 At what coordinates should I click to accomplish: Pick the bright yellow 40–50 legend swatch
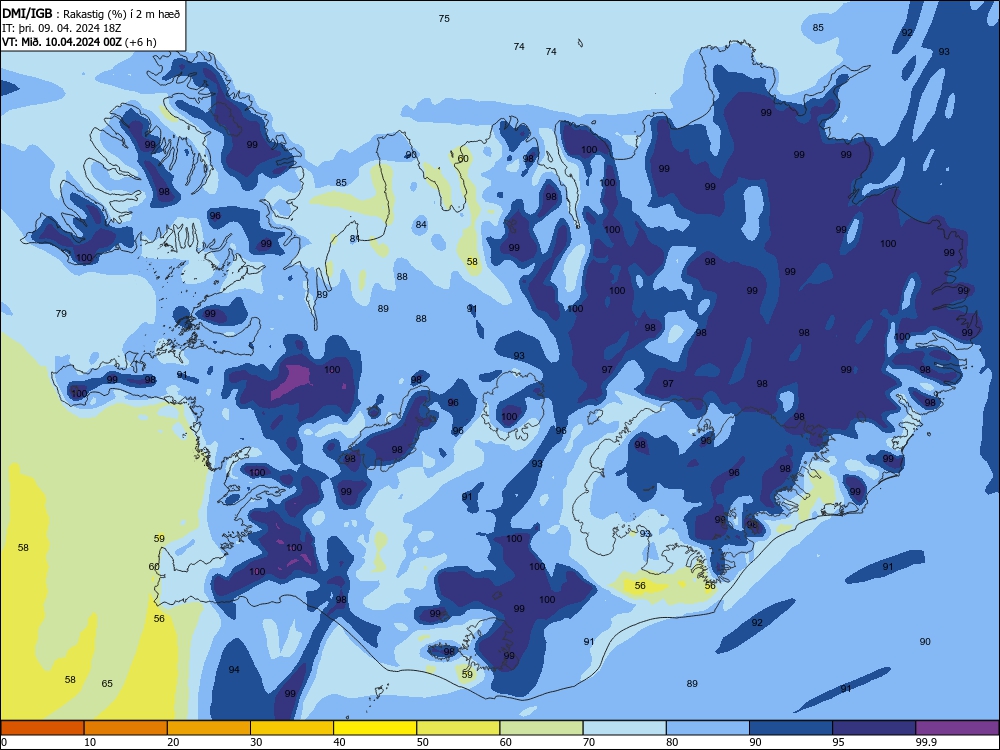tap(375, 728)
